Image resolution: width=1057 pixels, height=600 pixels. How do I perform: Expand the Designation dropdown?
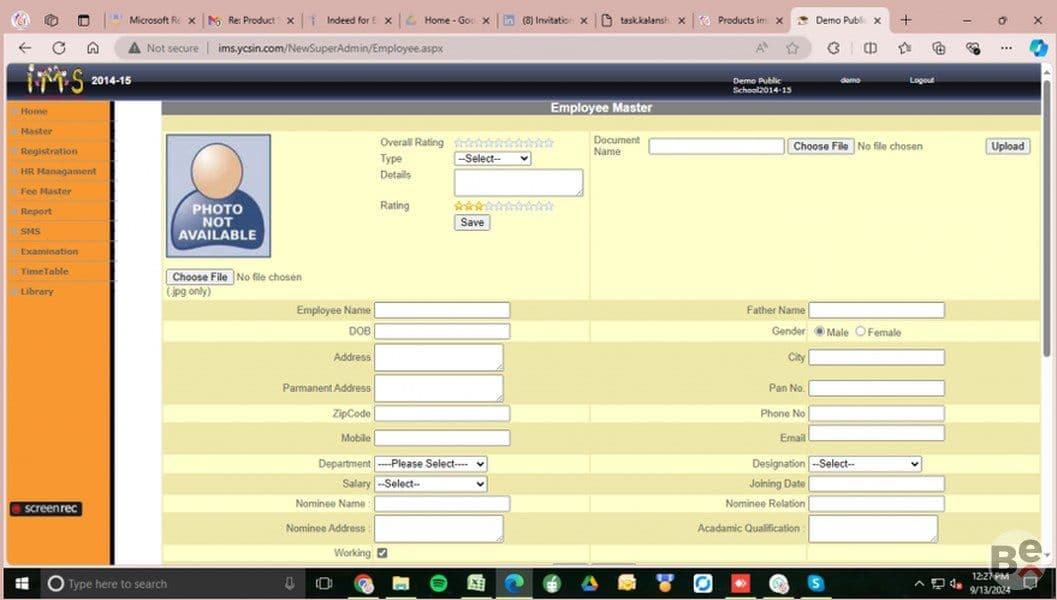(865, 464)
